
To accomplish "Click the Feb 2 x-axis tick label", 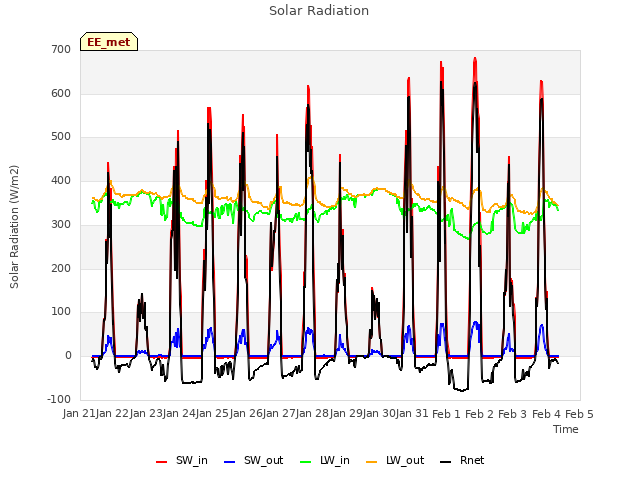I will point(480,414).
